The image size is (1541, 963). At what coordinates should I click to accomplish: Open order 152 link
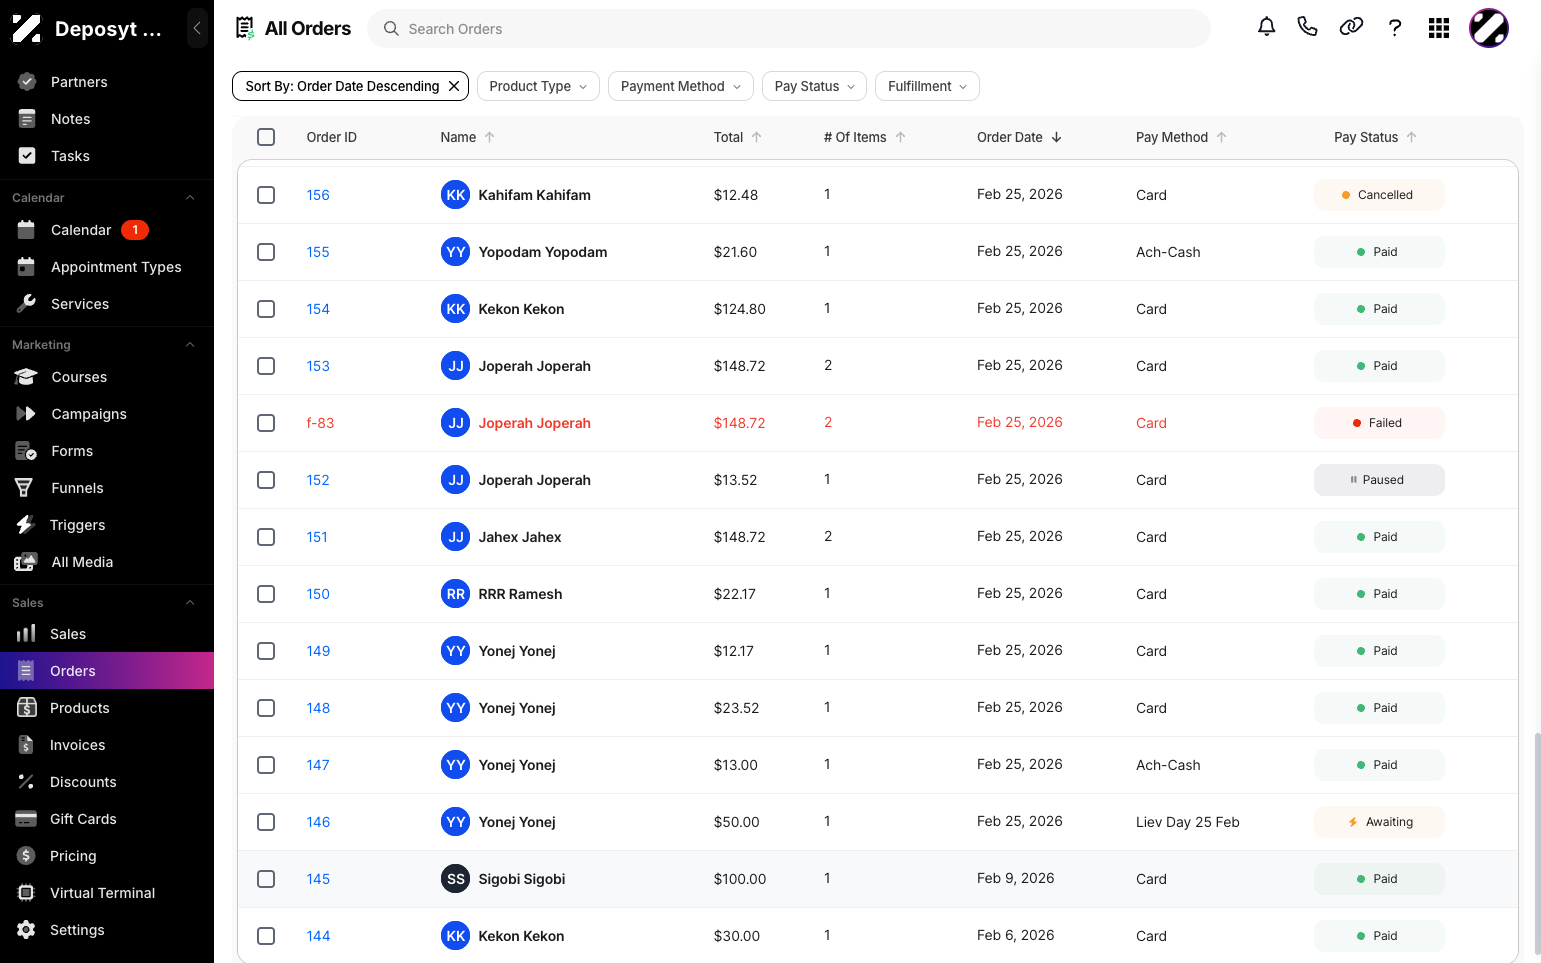pyautogui.click(x=318, y=480)
